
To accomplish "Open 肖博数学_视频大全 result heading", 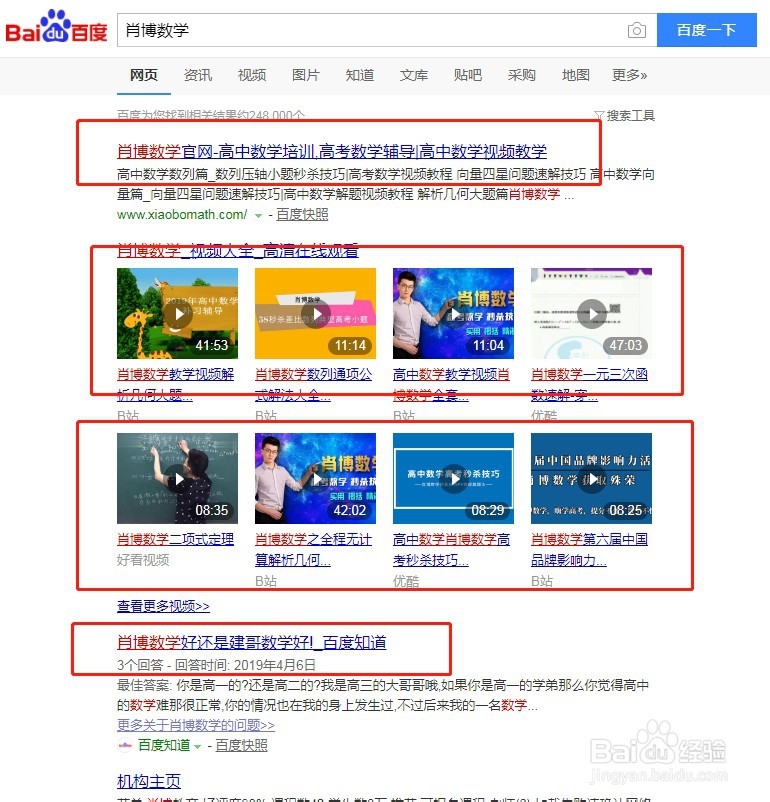I will click(237, 251).
